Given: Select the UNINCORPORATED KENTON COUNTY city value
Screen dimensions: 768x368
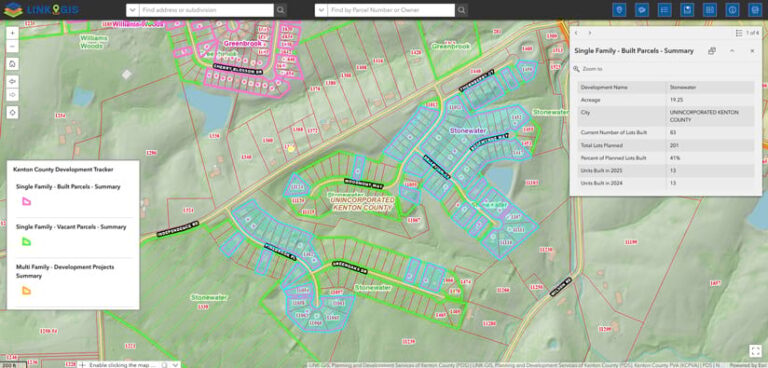Looking at the screenshot, I should point(704,116).
